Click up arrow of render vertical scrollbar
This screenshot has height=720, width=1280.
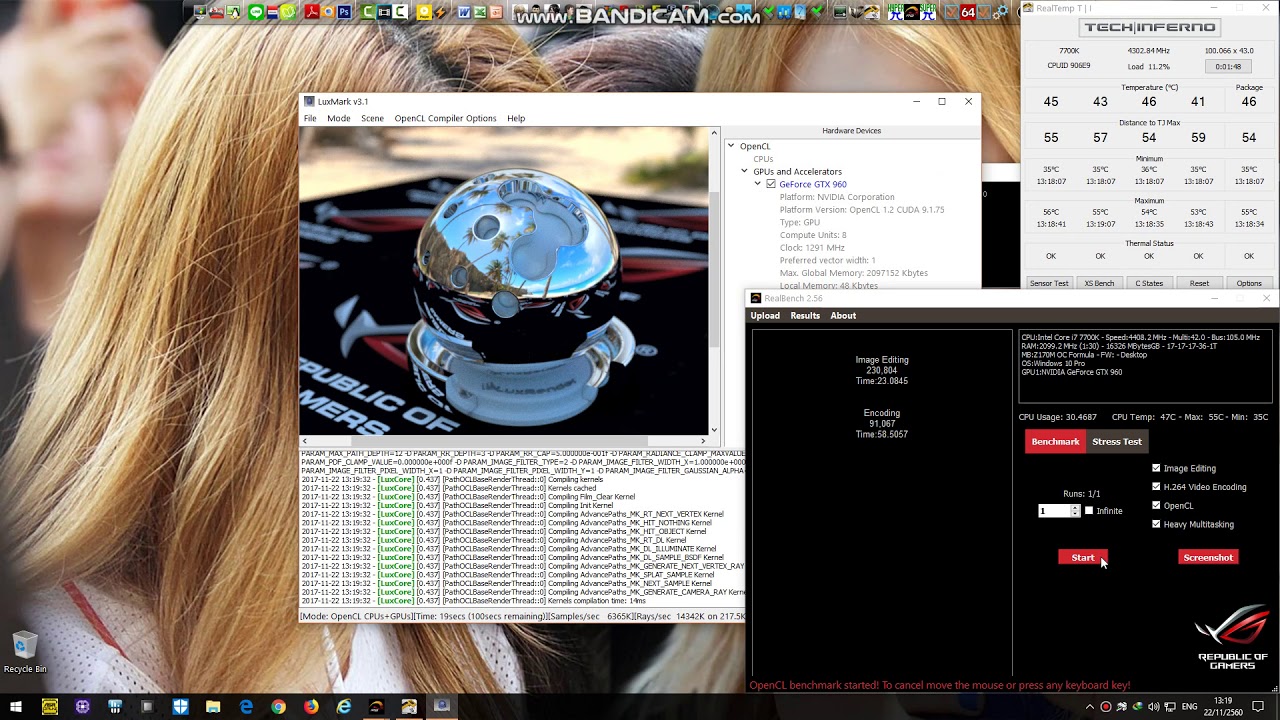pyautogui.click(x=714, y=132)
